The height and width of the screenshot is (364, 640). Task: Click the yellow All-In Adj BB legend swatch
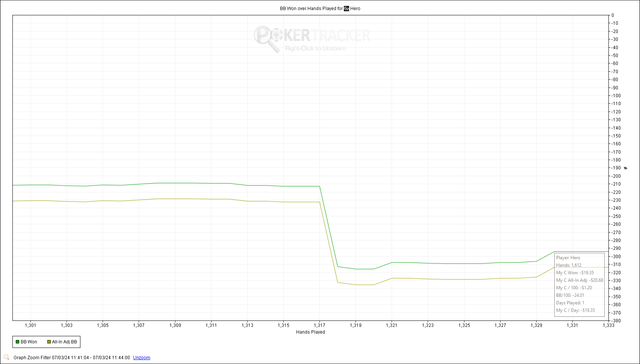click(x=49, y=342)
